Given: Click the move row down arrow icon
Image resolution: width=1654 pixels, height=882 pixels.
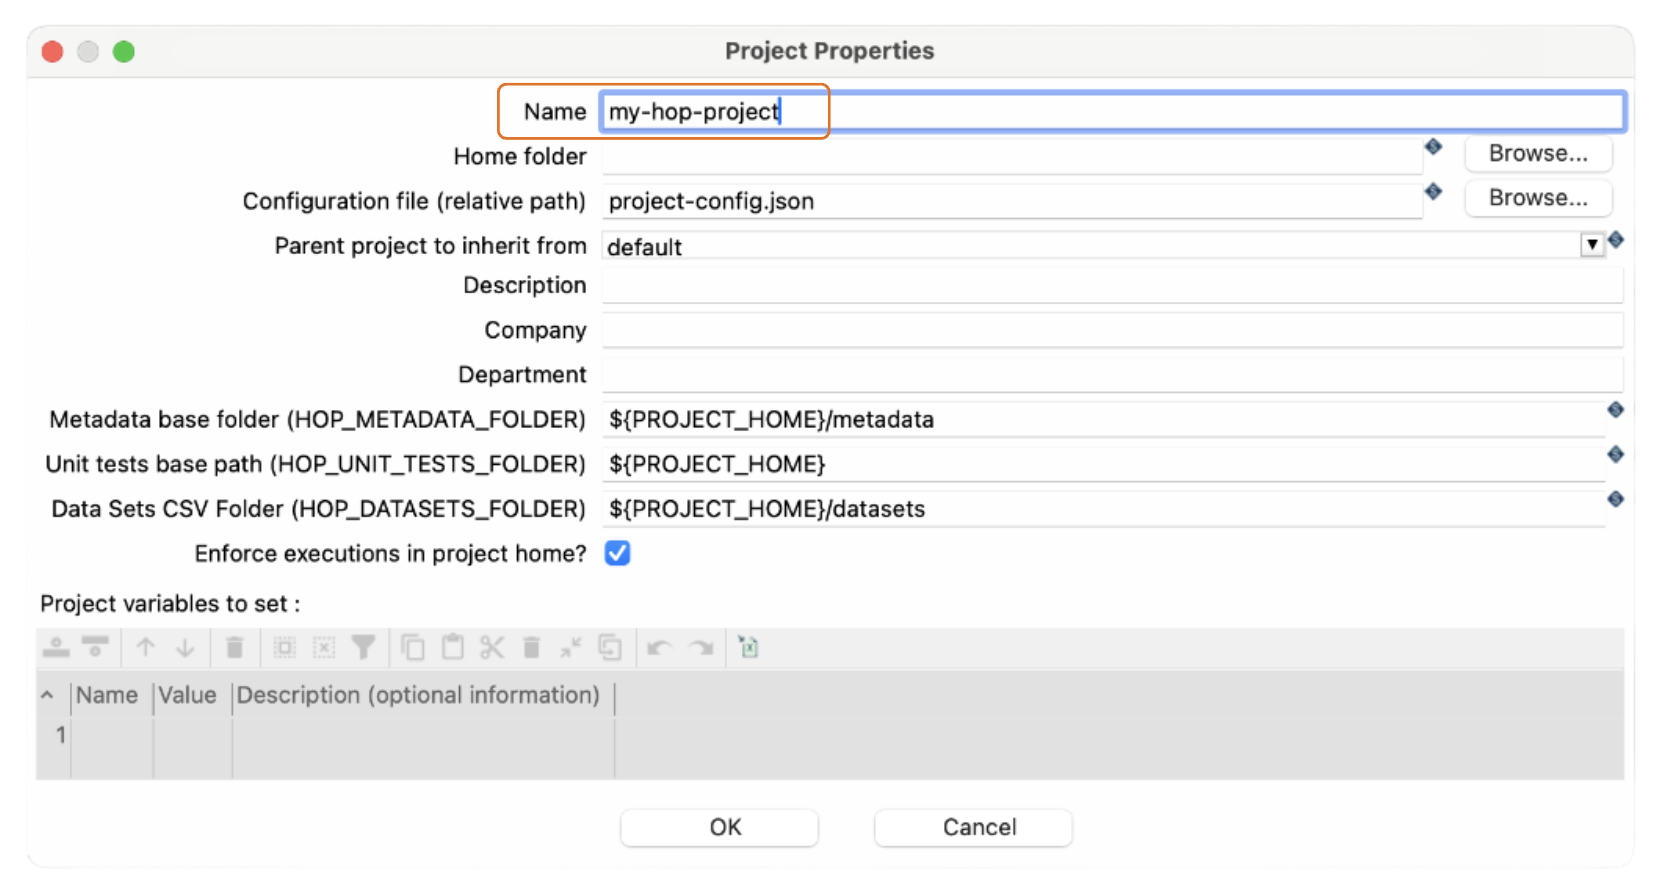Looking at the screenshot, I should tap(185, 648).
